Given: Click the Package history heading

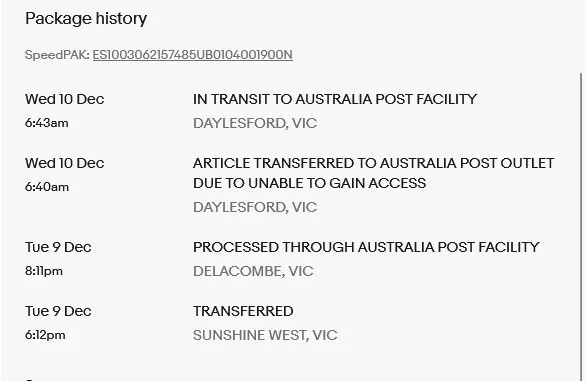Looking at the screenshot, I should [x=86, y=19].
